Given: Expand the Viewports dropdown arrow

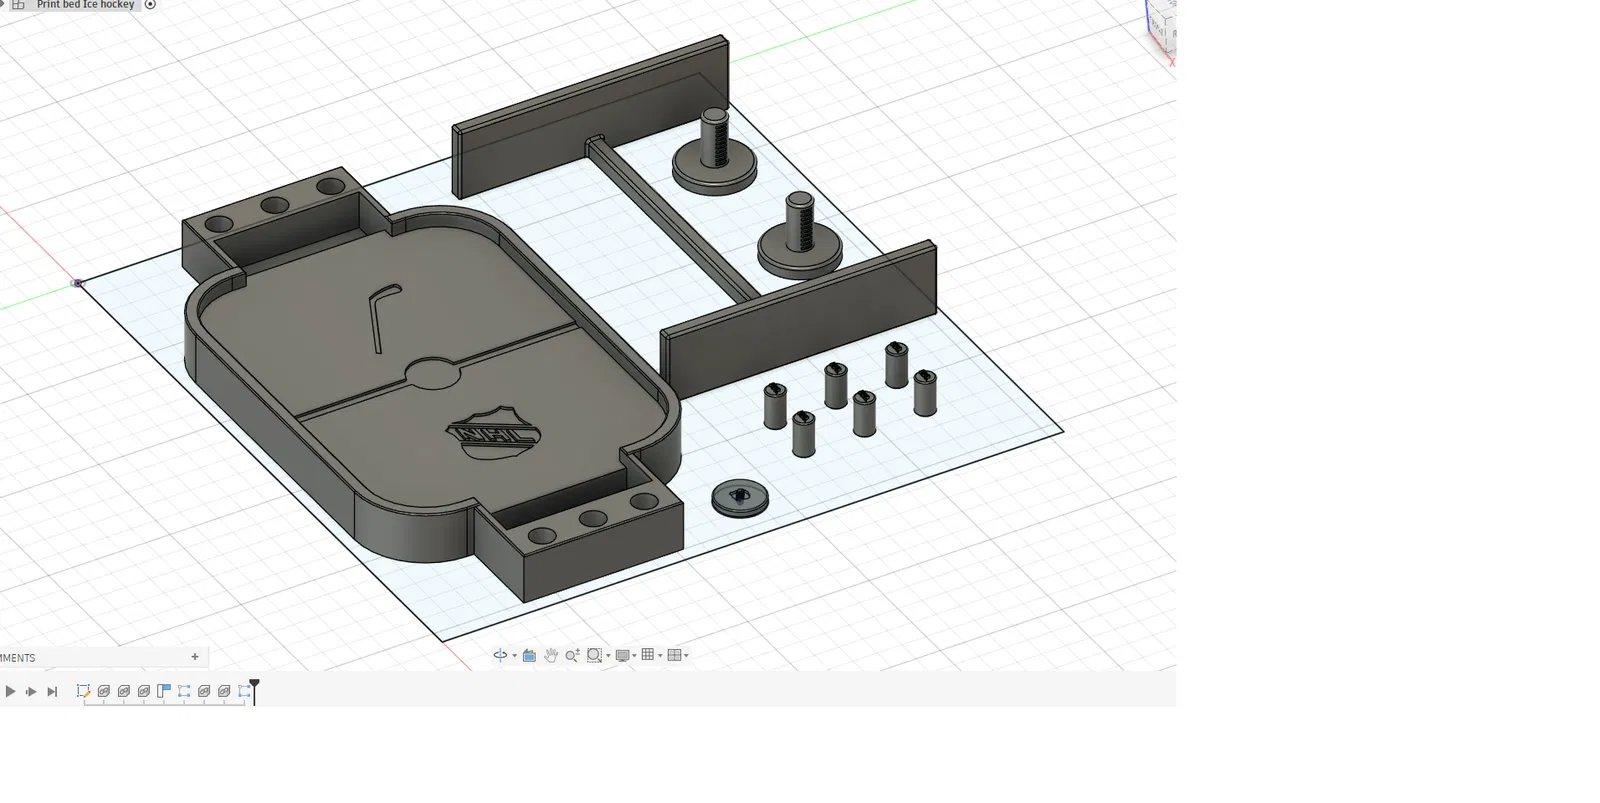Looking at the screenshot, I should point(686,656).
